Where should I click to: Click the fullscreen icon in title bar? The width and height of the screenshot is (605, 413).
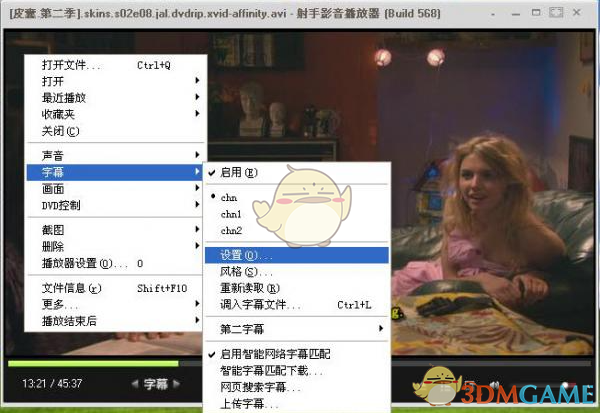tap(556, 12)
